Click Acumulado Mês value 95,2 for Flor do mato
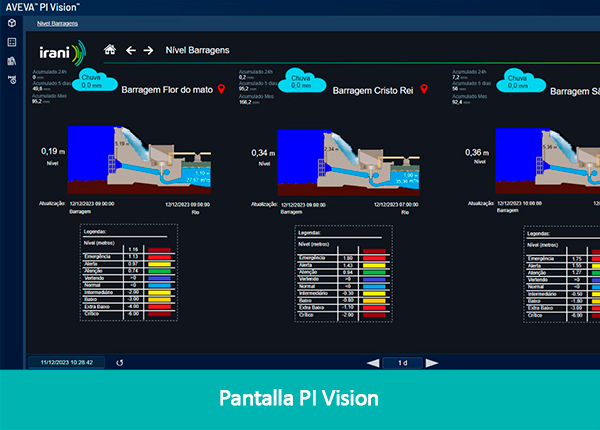Viewport: 600px width, 430px height. (37, 101)
